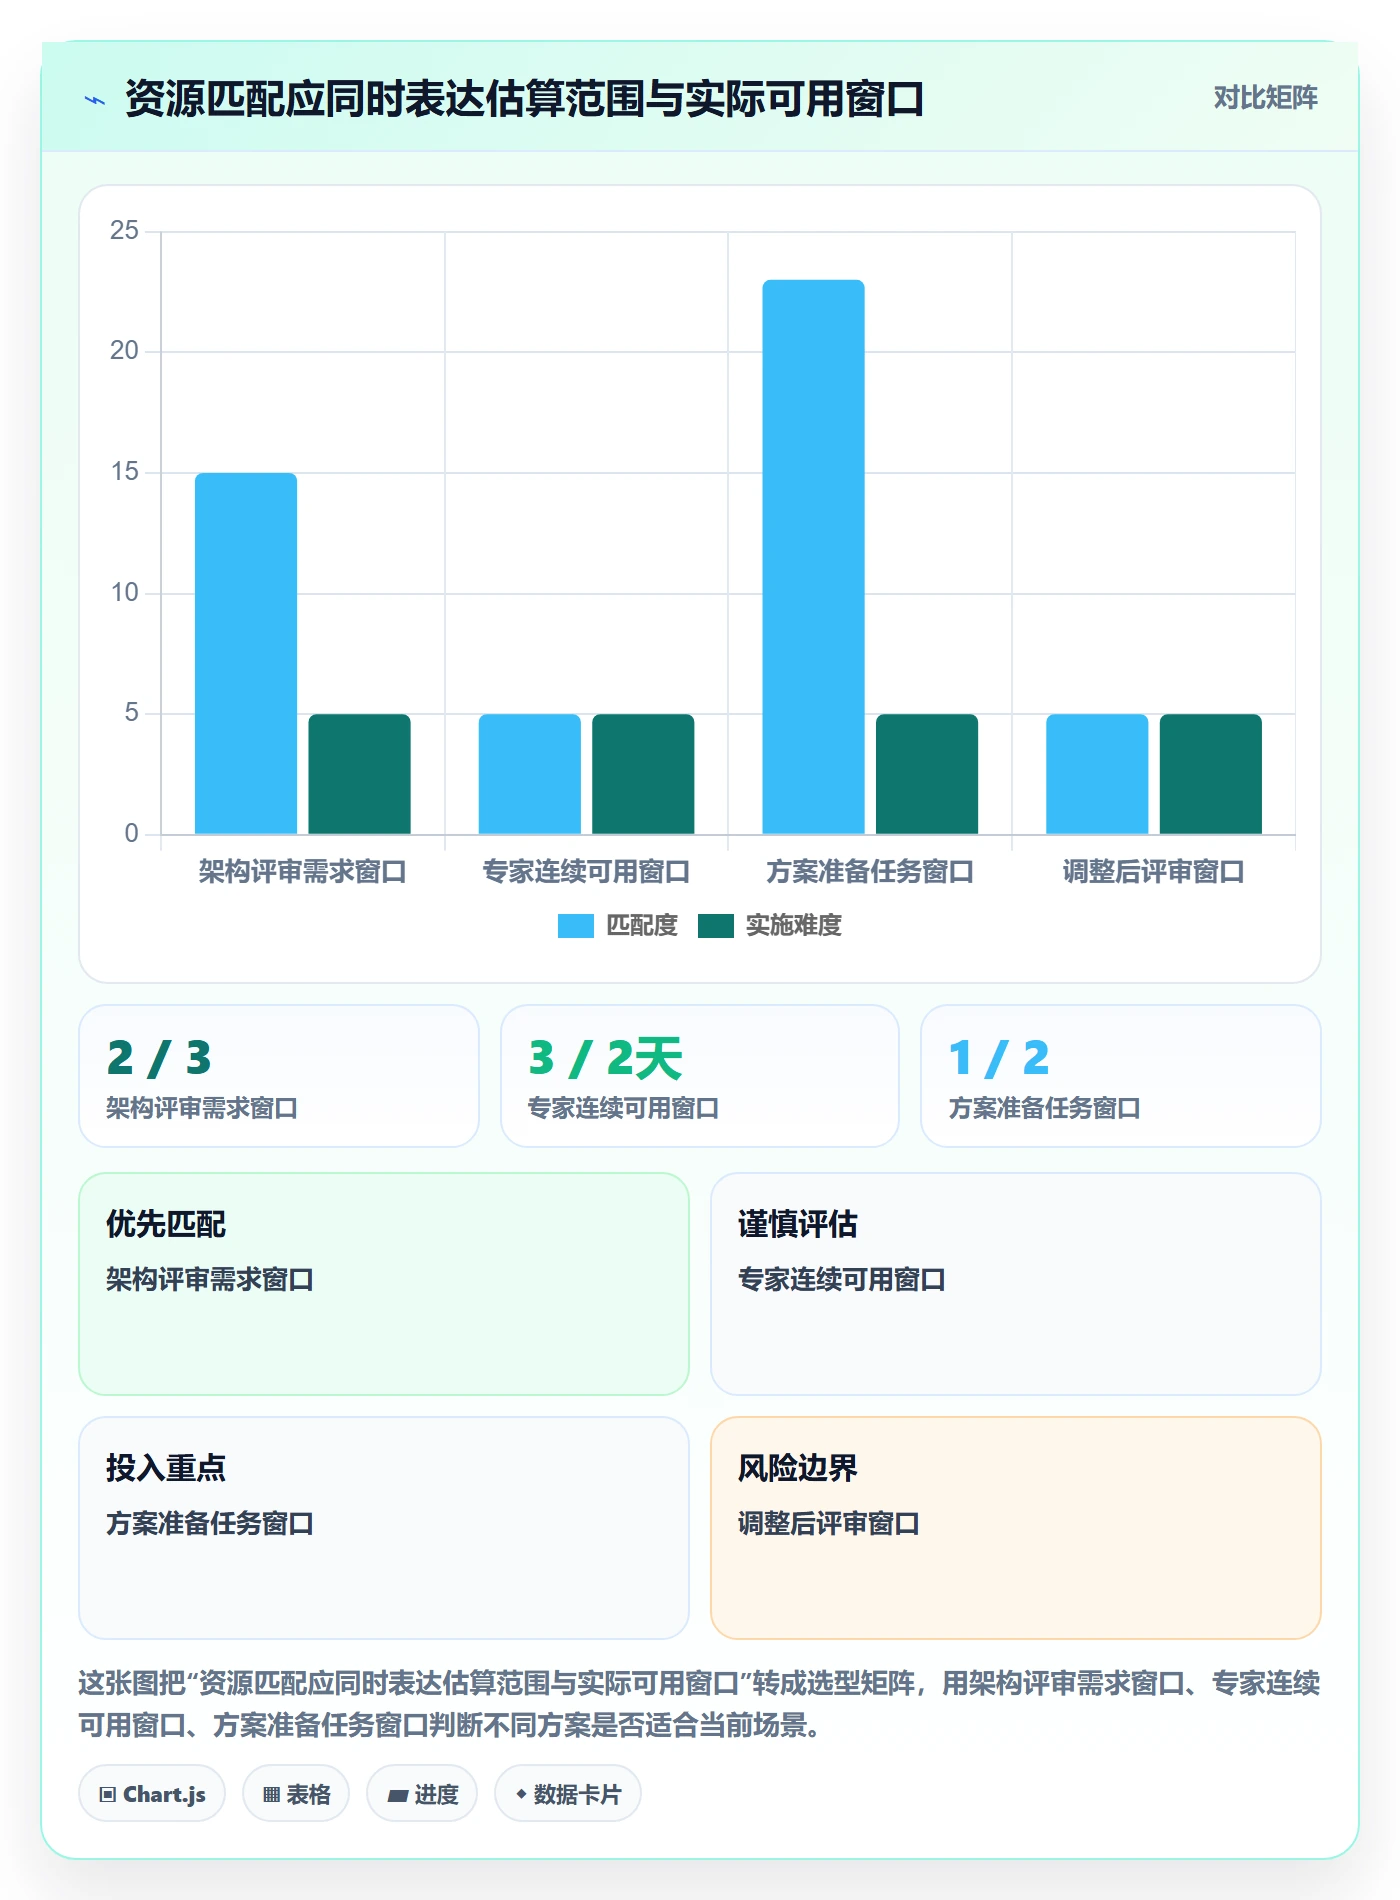Click the chart title 资源匹配应同时表达估算范围与实际可用窗口

[x=524, y=99]
